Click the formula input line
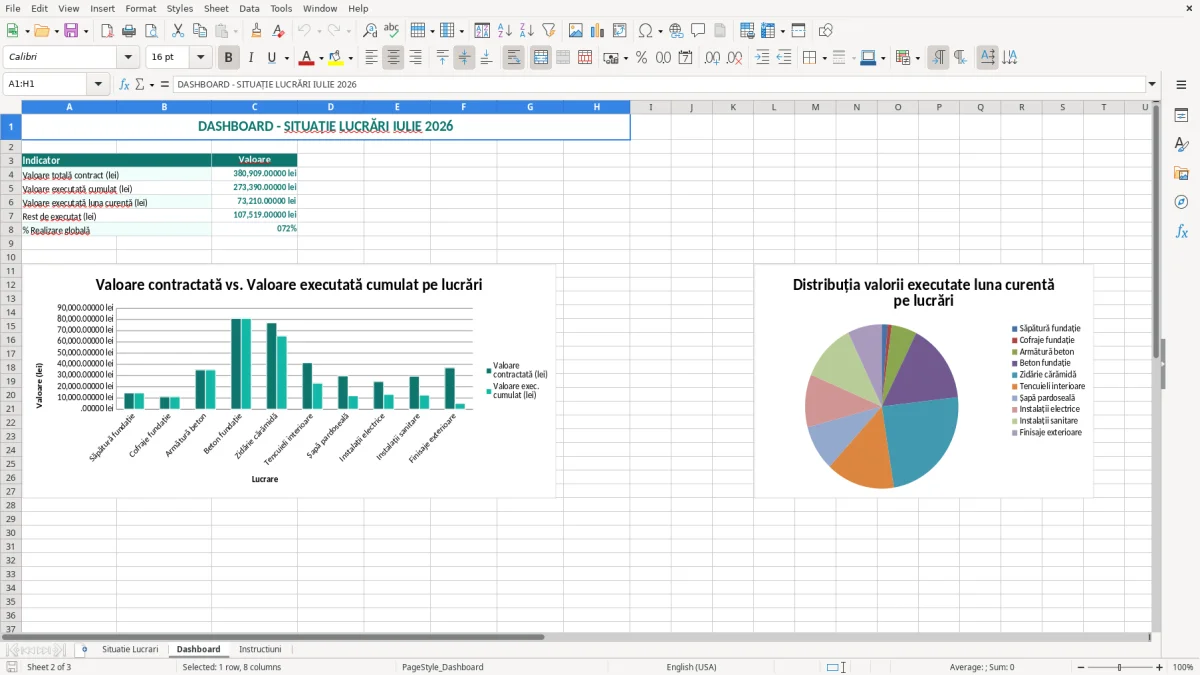 659,84
